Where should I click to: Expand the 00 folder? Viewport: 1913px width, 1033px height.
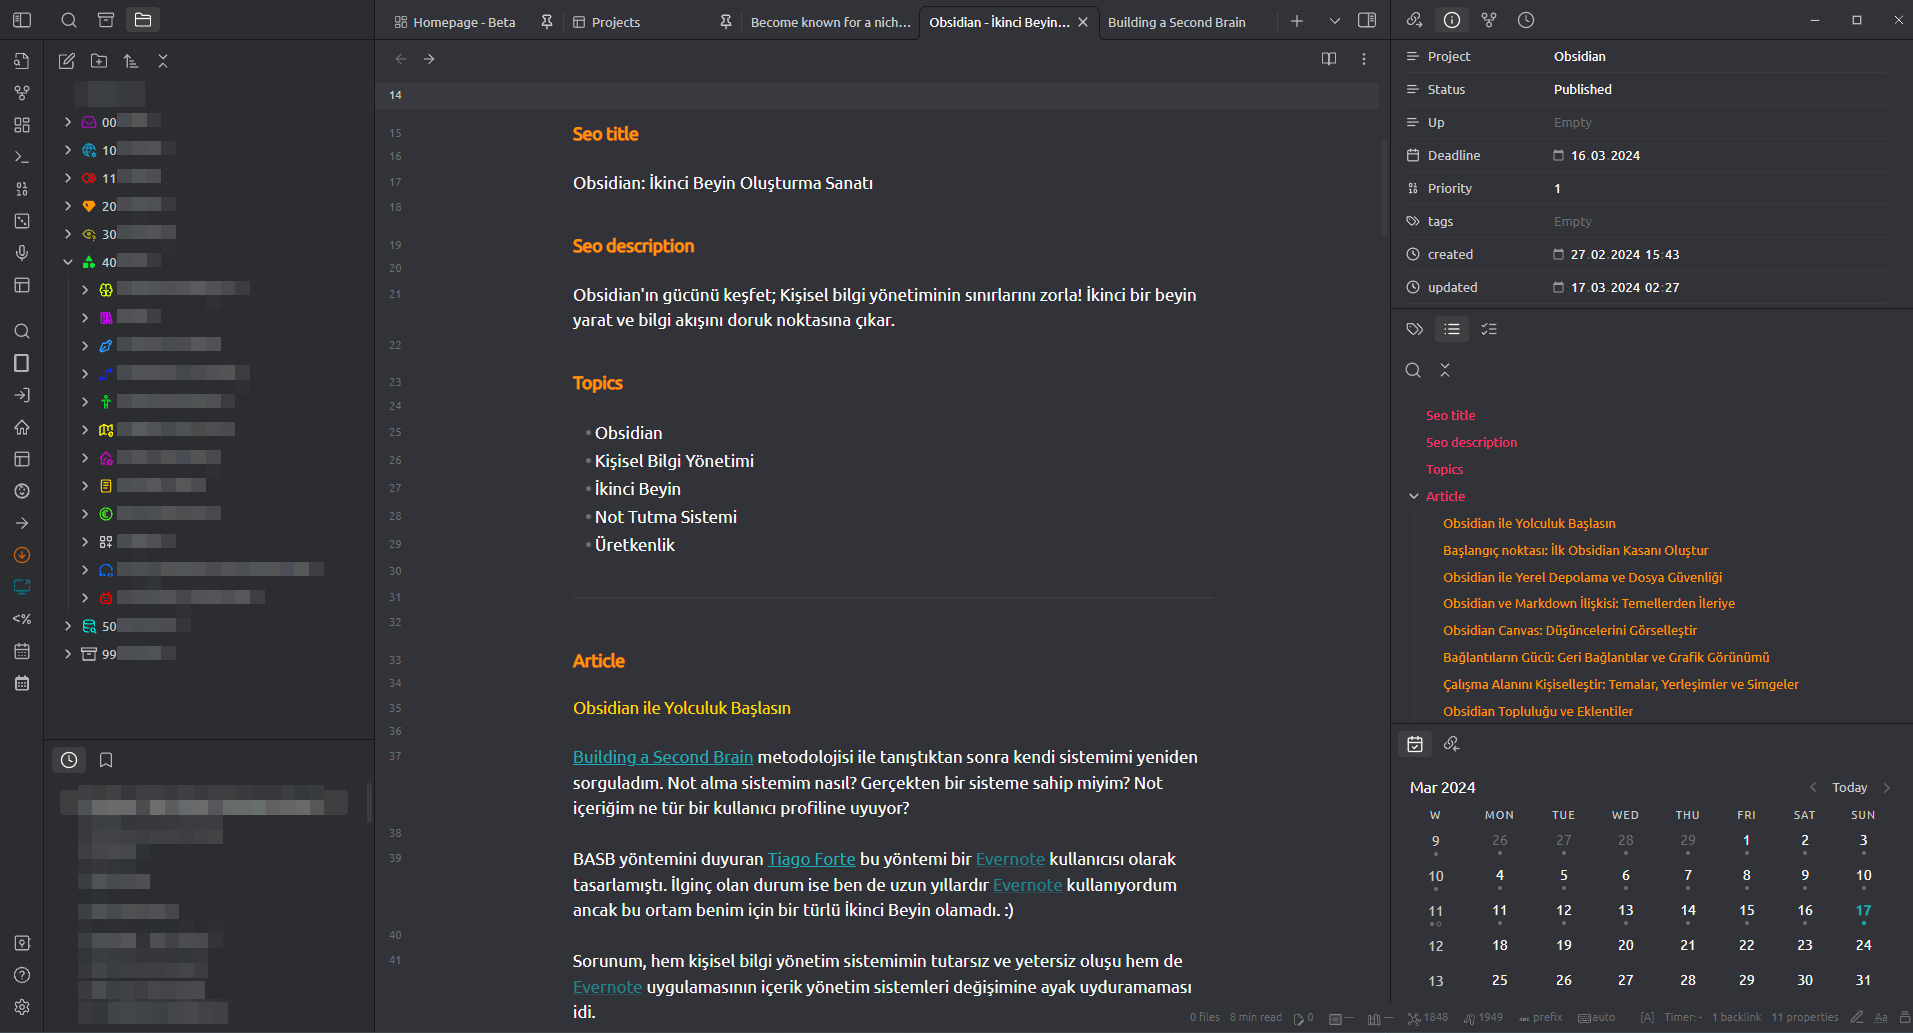68,122
